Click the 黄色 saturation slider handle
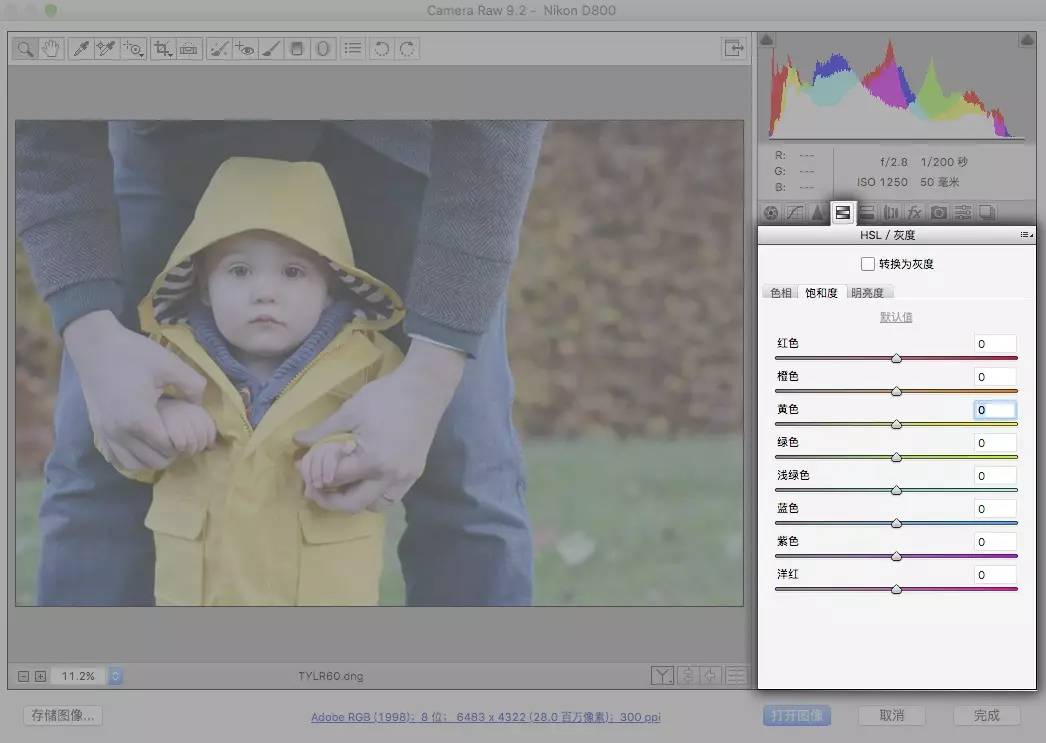Image resolution: width=1046 pixels, height=743 pixels. [897, 424]
